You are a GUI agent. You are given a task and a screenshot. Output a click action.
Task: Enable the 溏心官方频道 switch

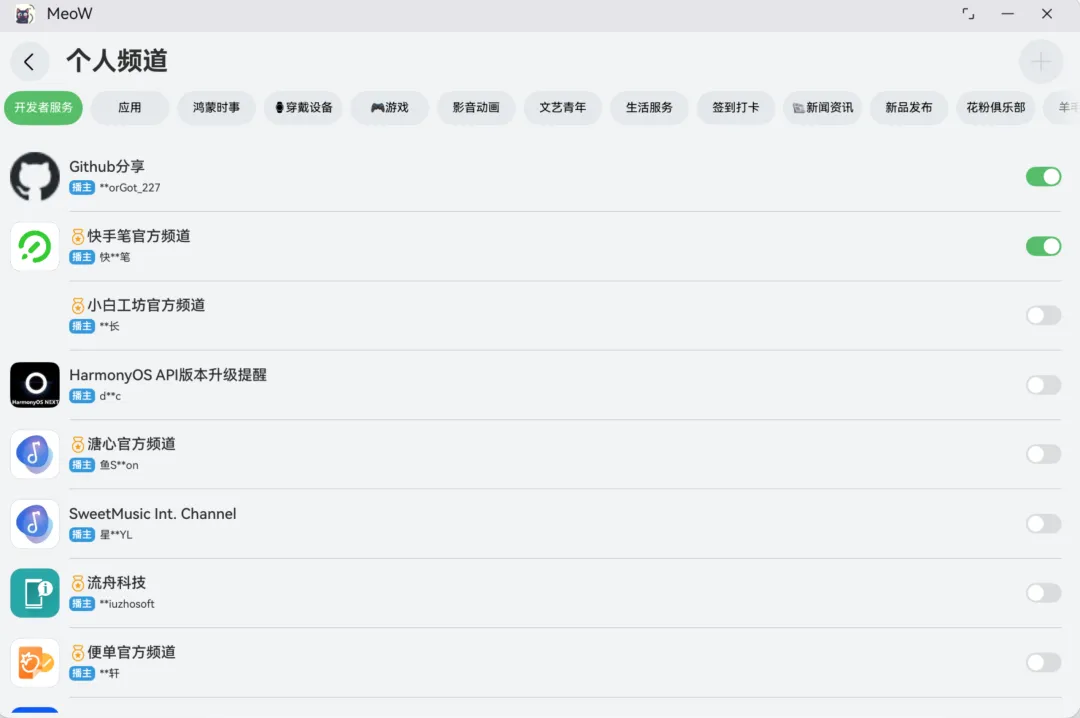1043,454
